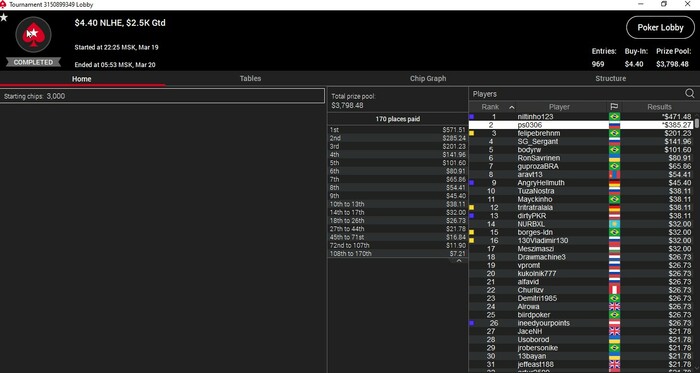Select player row jrobersonike
The height and width of the screenshot is (373, 700).
click(x=582, y=348)
